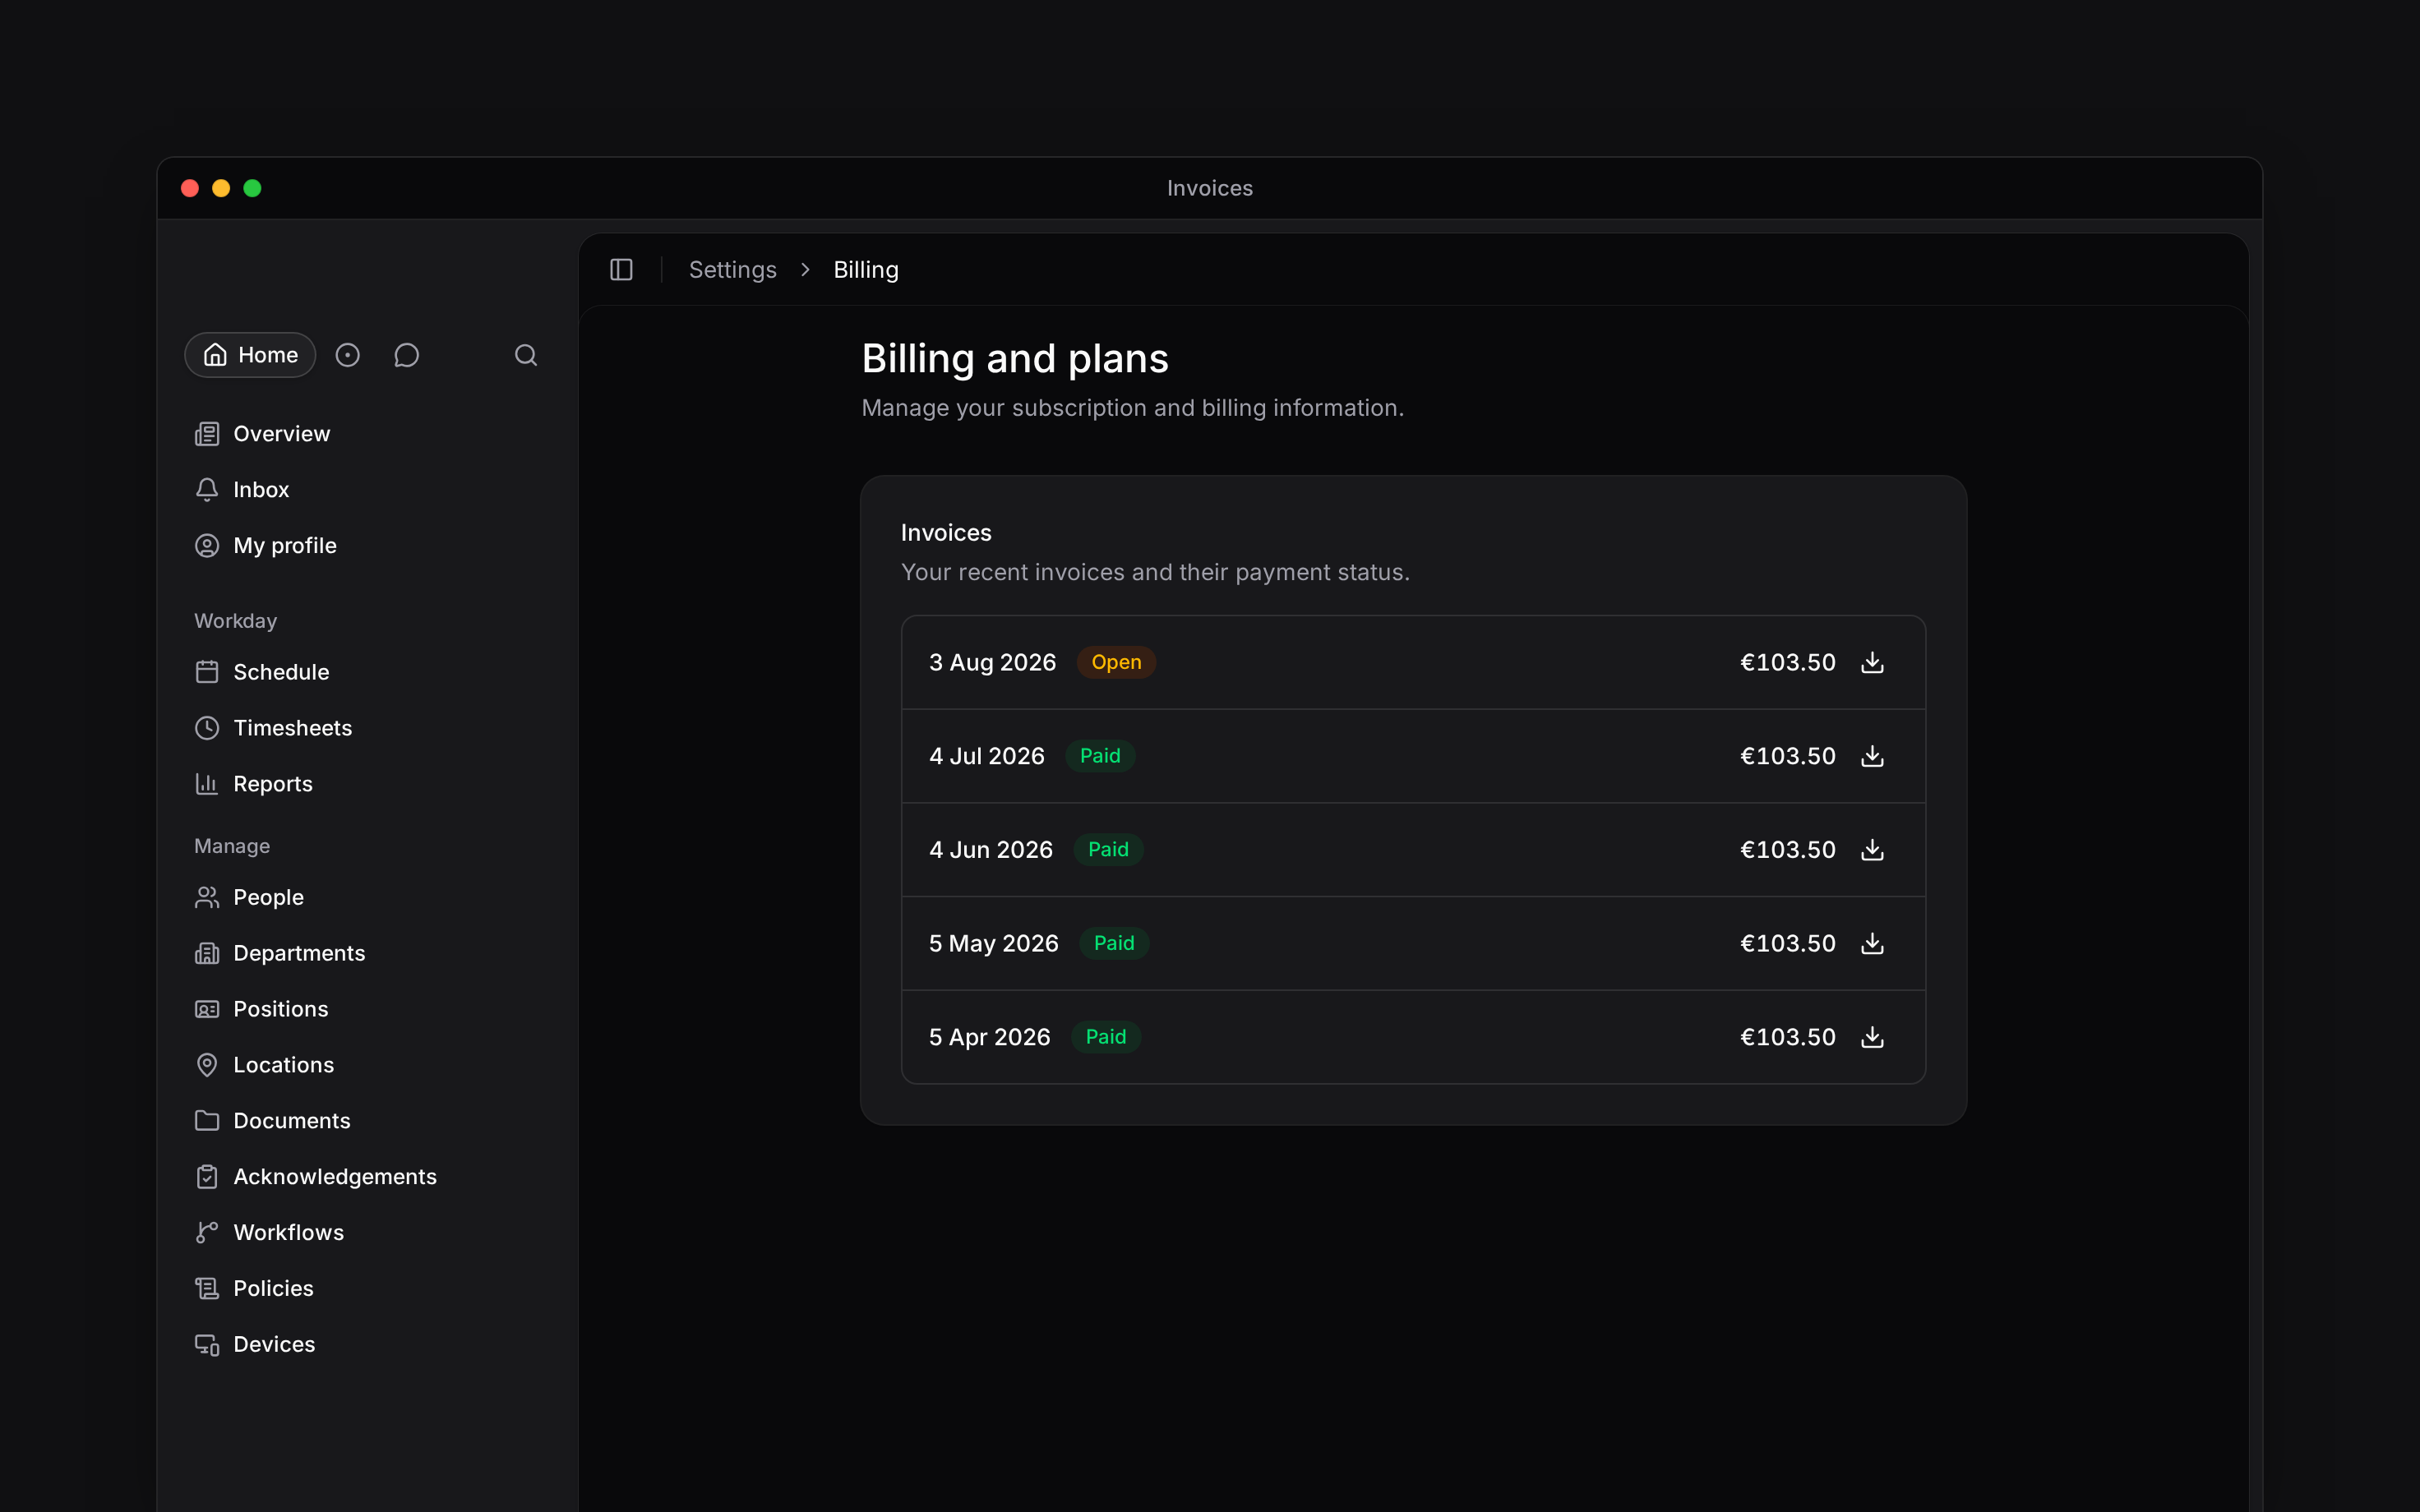2420x1512 pixels.
Task: Maximize the window with the green button
Action: [252, 188]
